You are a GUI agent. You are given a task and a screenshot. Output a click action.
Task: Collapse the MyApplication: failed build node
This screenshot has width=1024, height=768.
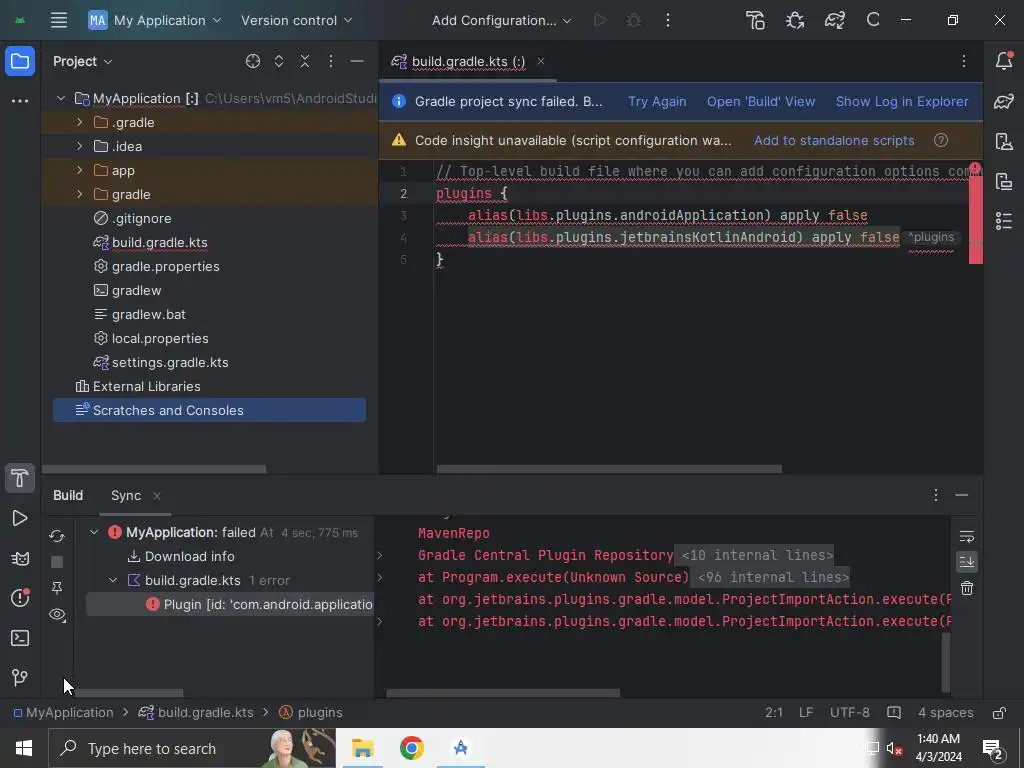tap(94, 532)
